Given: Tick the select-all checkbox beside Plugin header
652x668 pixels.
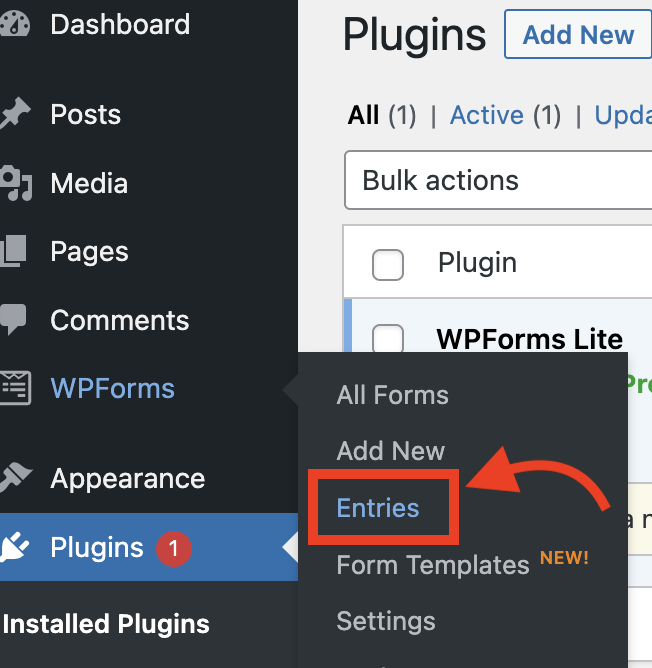Looking at the screenshot, I should point(388,265).
